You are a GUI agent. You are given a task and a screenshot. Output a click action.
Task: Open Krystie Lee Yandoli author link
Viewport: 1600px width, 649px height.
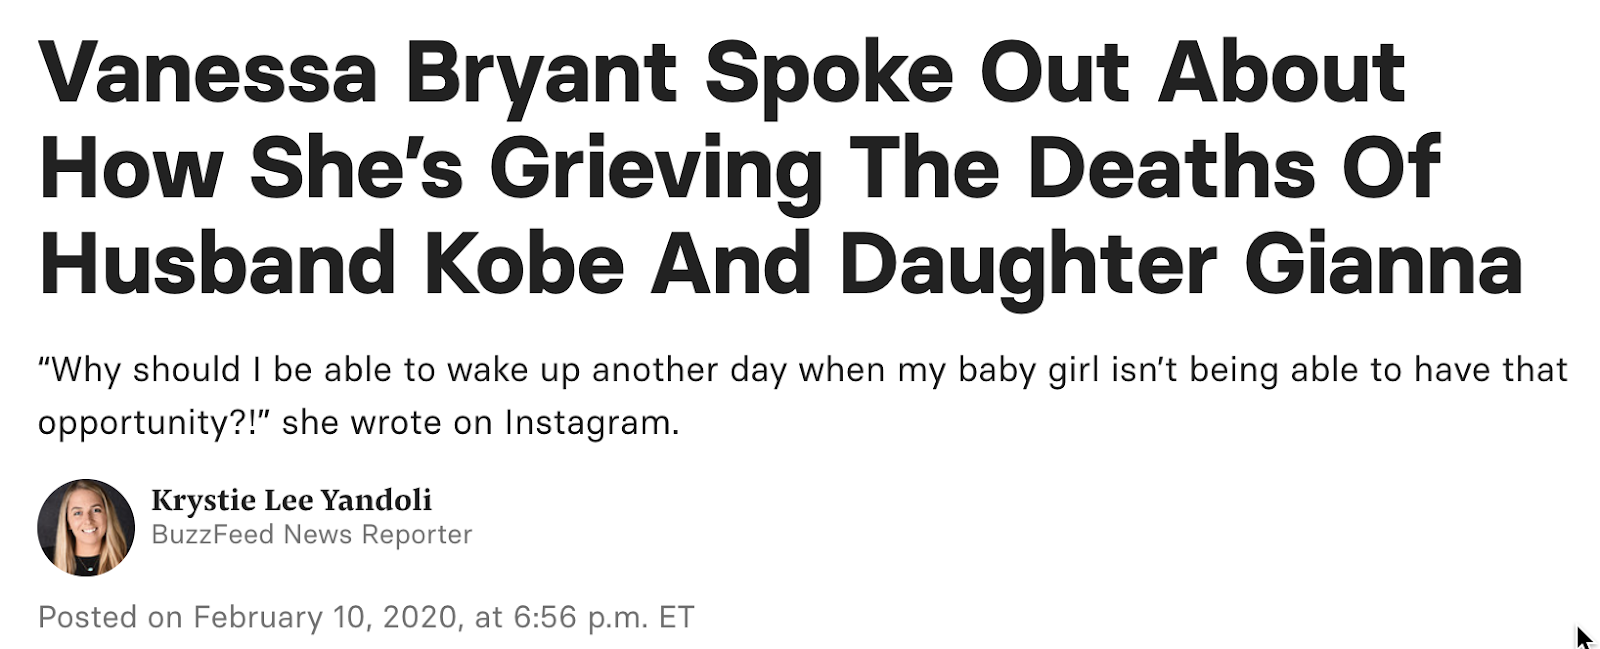click(x=291, y=499)
